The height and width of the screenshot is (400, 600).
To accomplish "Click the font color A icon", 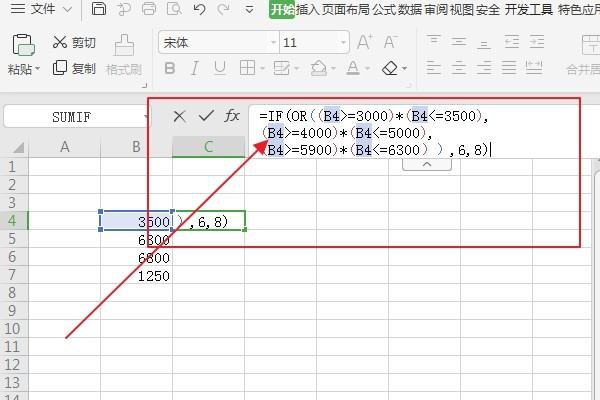I will point(353,69).
